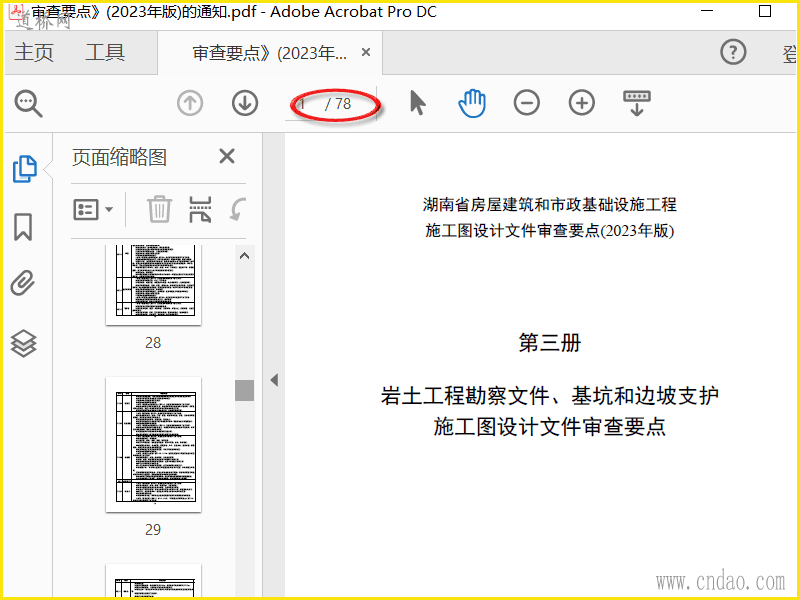Delete selected pages with trash icon
This screenshot has height=600, width=800.
coord(159,209)
